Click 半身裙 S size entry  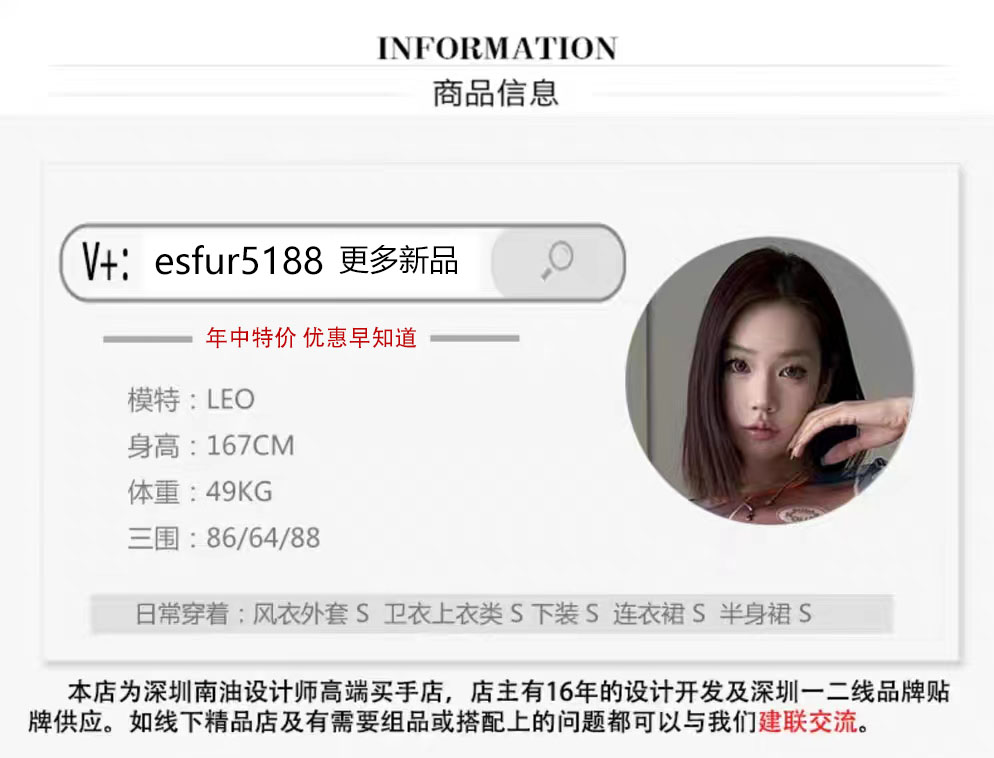coord(765,613)
